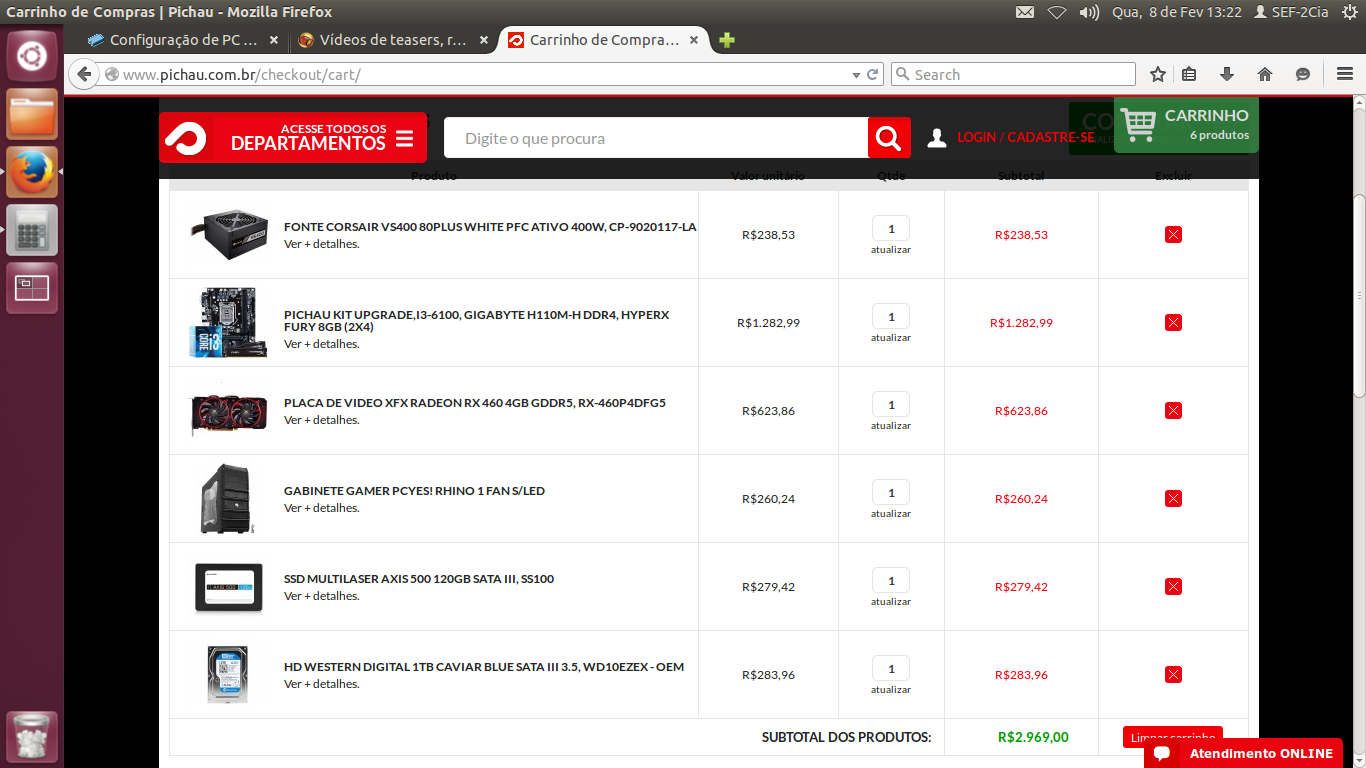The height and width of the screenshot is (768, 1366).
Task: Close the Configuração de PC tab
Action: 274,41
